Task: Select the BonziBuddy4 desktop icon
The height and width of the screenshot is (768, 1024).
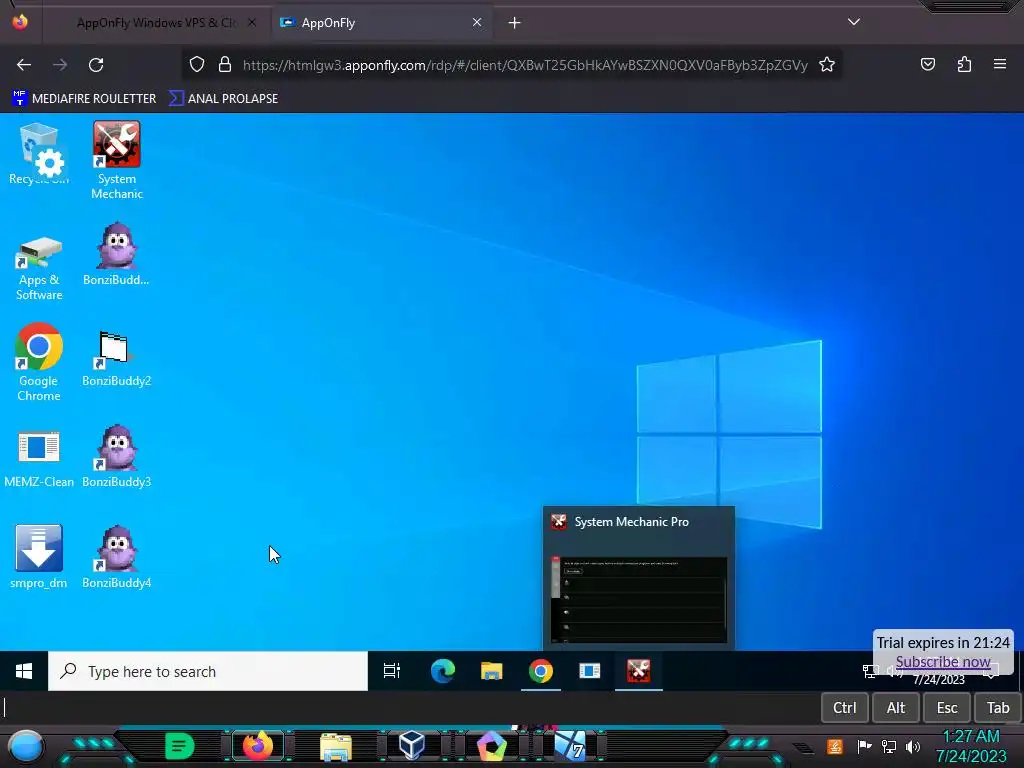Action: tap(116, 557)
